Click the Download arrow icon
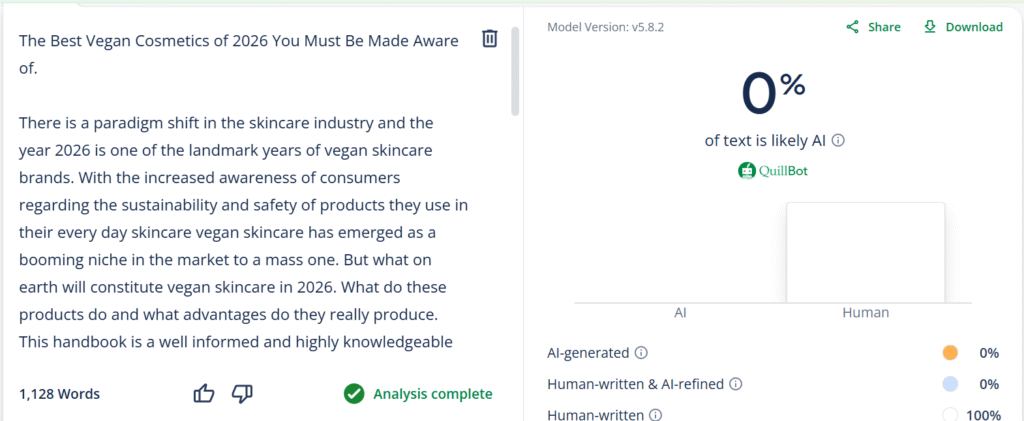This screenshot has height=421, width=1024. (x=930, y=27)
